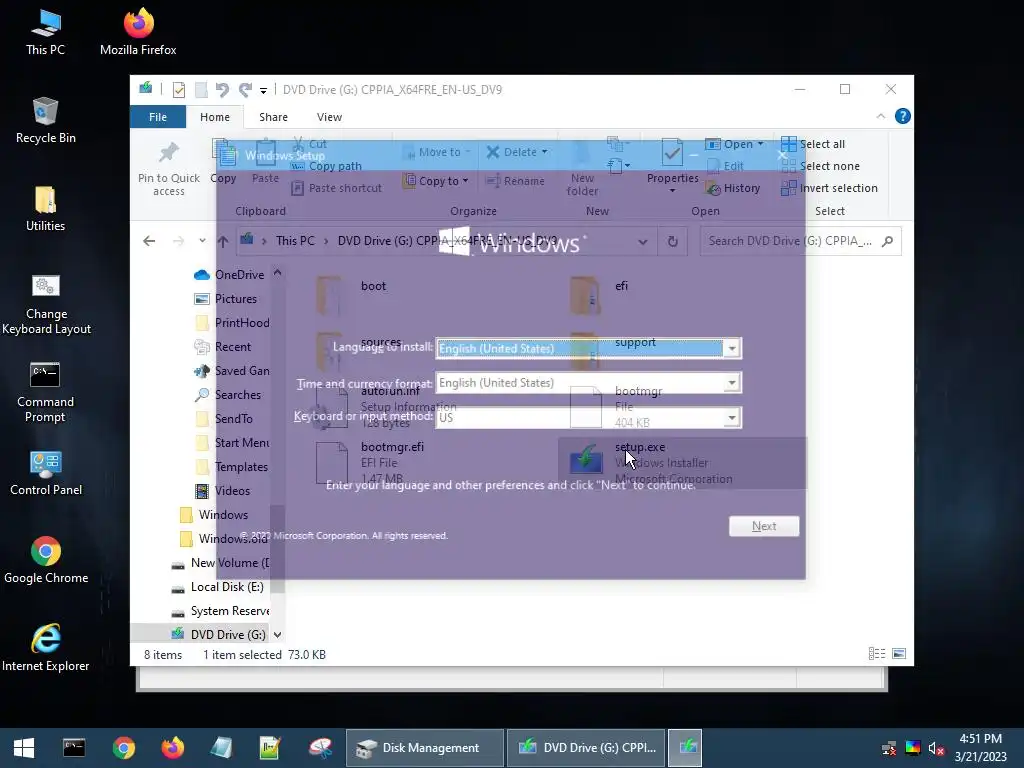1024x768 pixels.
Task: Switch to the Share ribbon tab
Action: [x=273, y=117]
